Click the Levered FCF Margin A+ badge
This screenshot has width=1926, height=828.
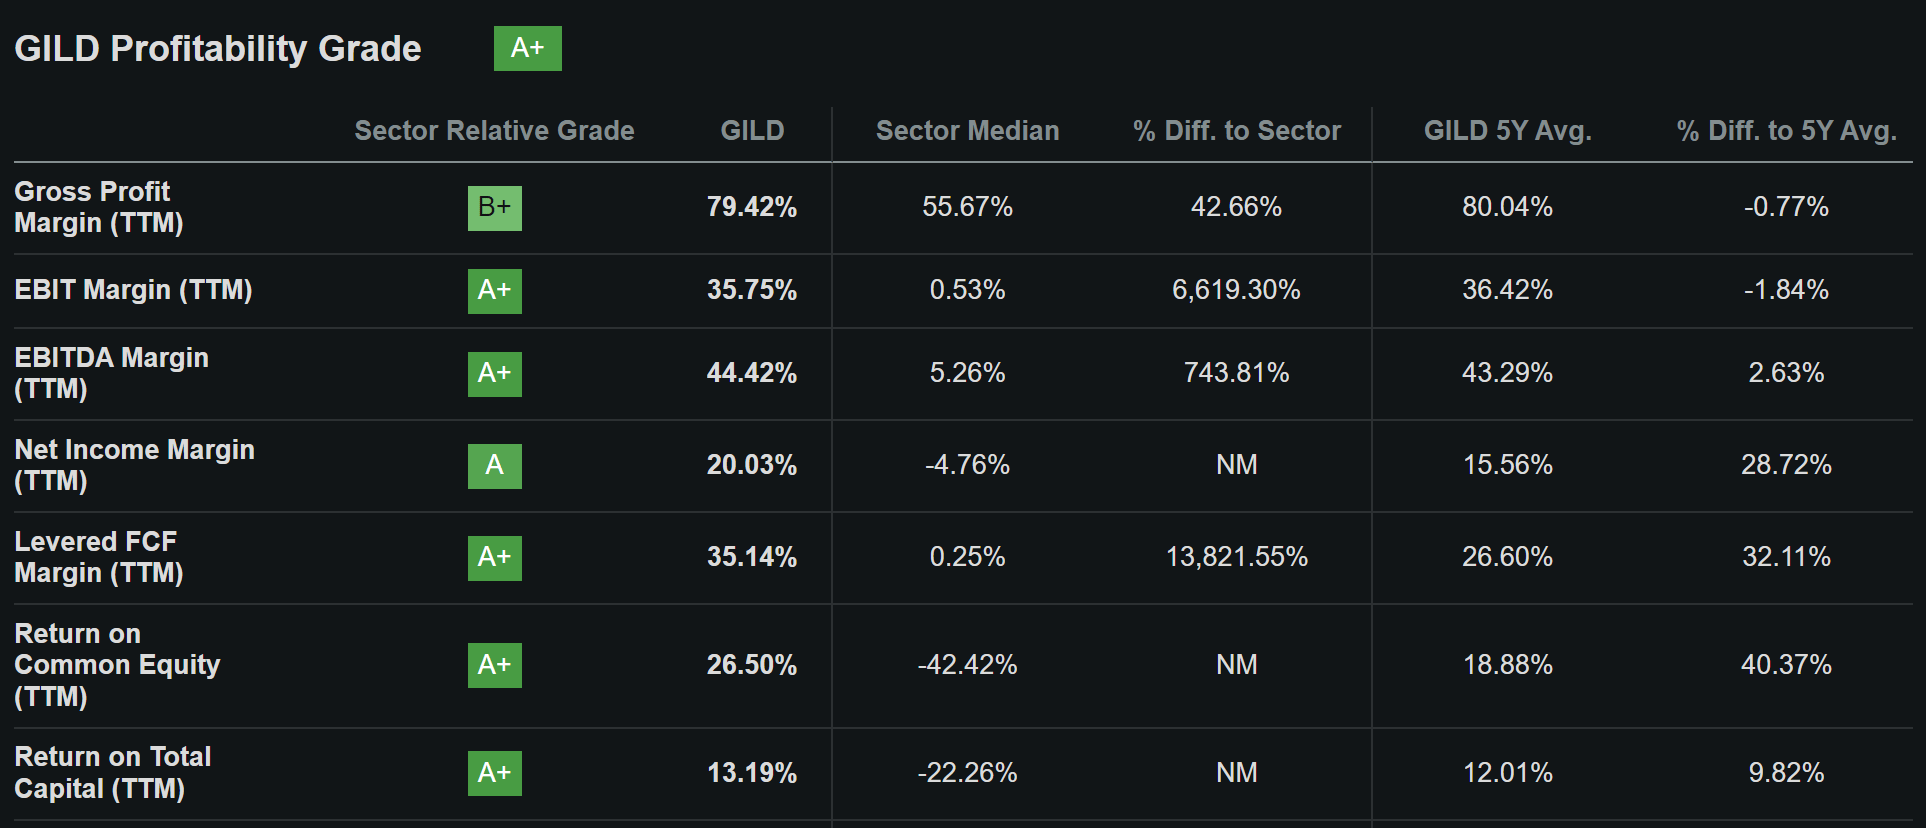pyautogui.click(x=494, y=558)
